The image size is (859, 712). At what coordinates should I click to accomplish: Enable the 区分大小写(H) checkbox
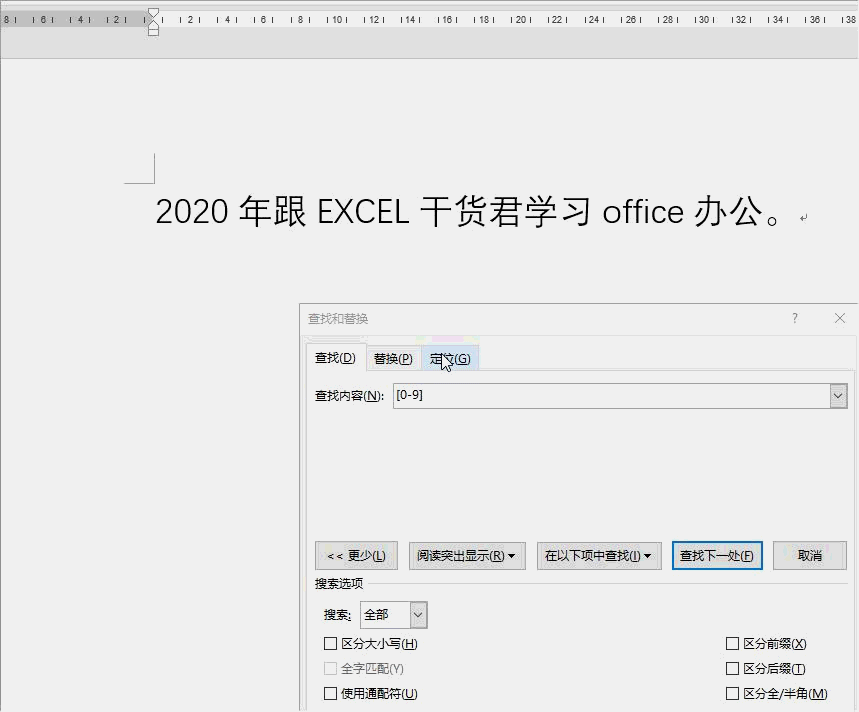click(330, 644)
